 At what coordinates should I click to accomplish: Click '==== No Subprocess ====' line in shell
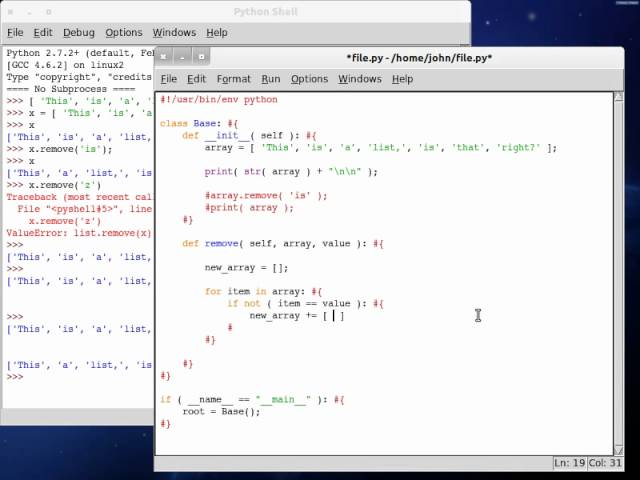pyautogui.click(x=71, y=89)
